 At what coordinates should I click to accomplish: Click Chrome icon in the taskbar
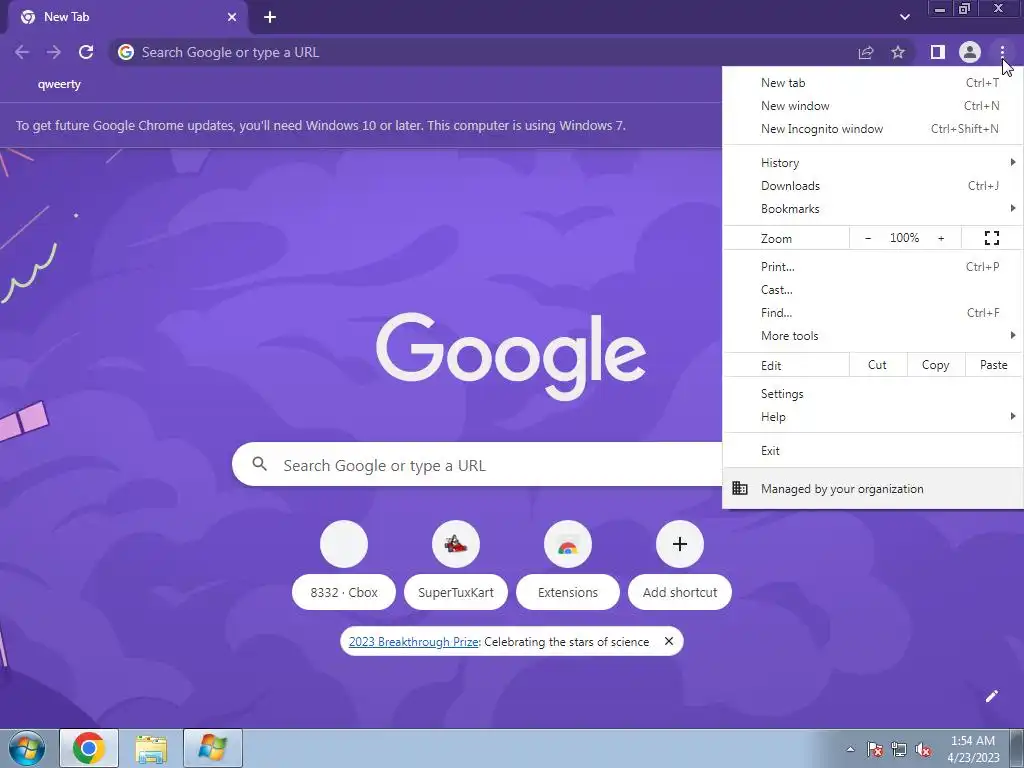tap(89, 748)
